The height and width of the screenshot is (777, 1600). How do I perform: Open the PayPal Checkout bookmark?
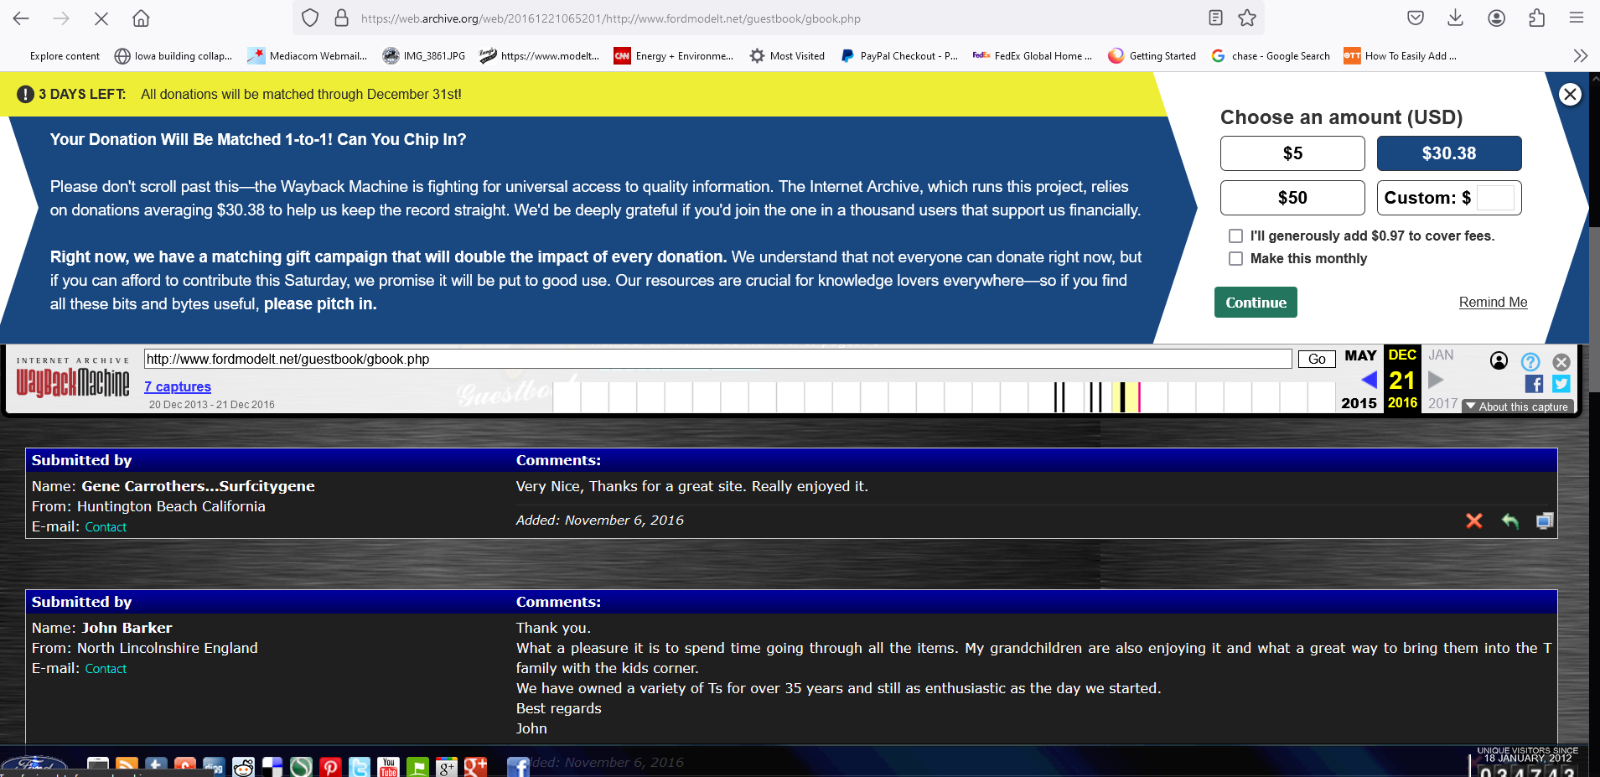tap(899, 56)
